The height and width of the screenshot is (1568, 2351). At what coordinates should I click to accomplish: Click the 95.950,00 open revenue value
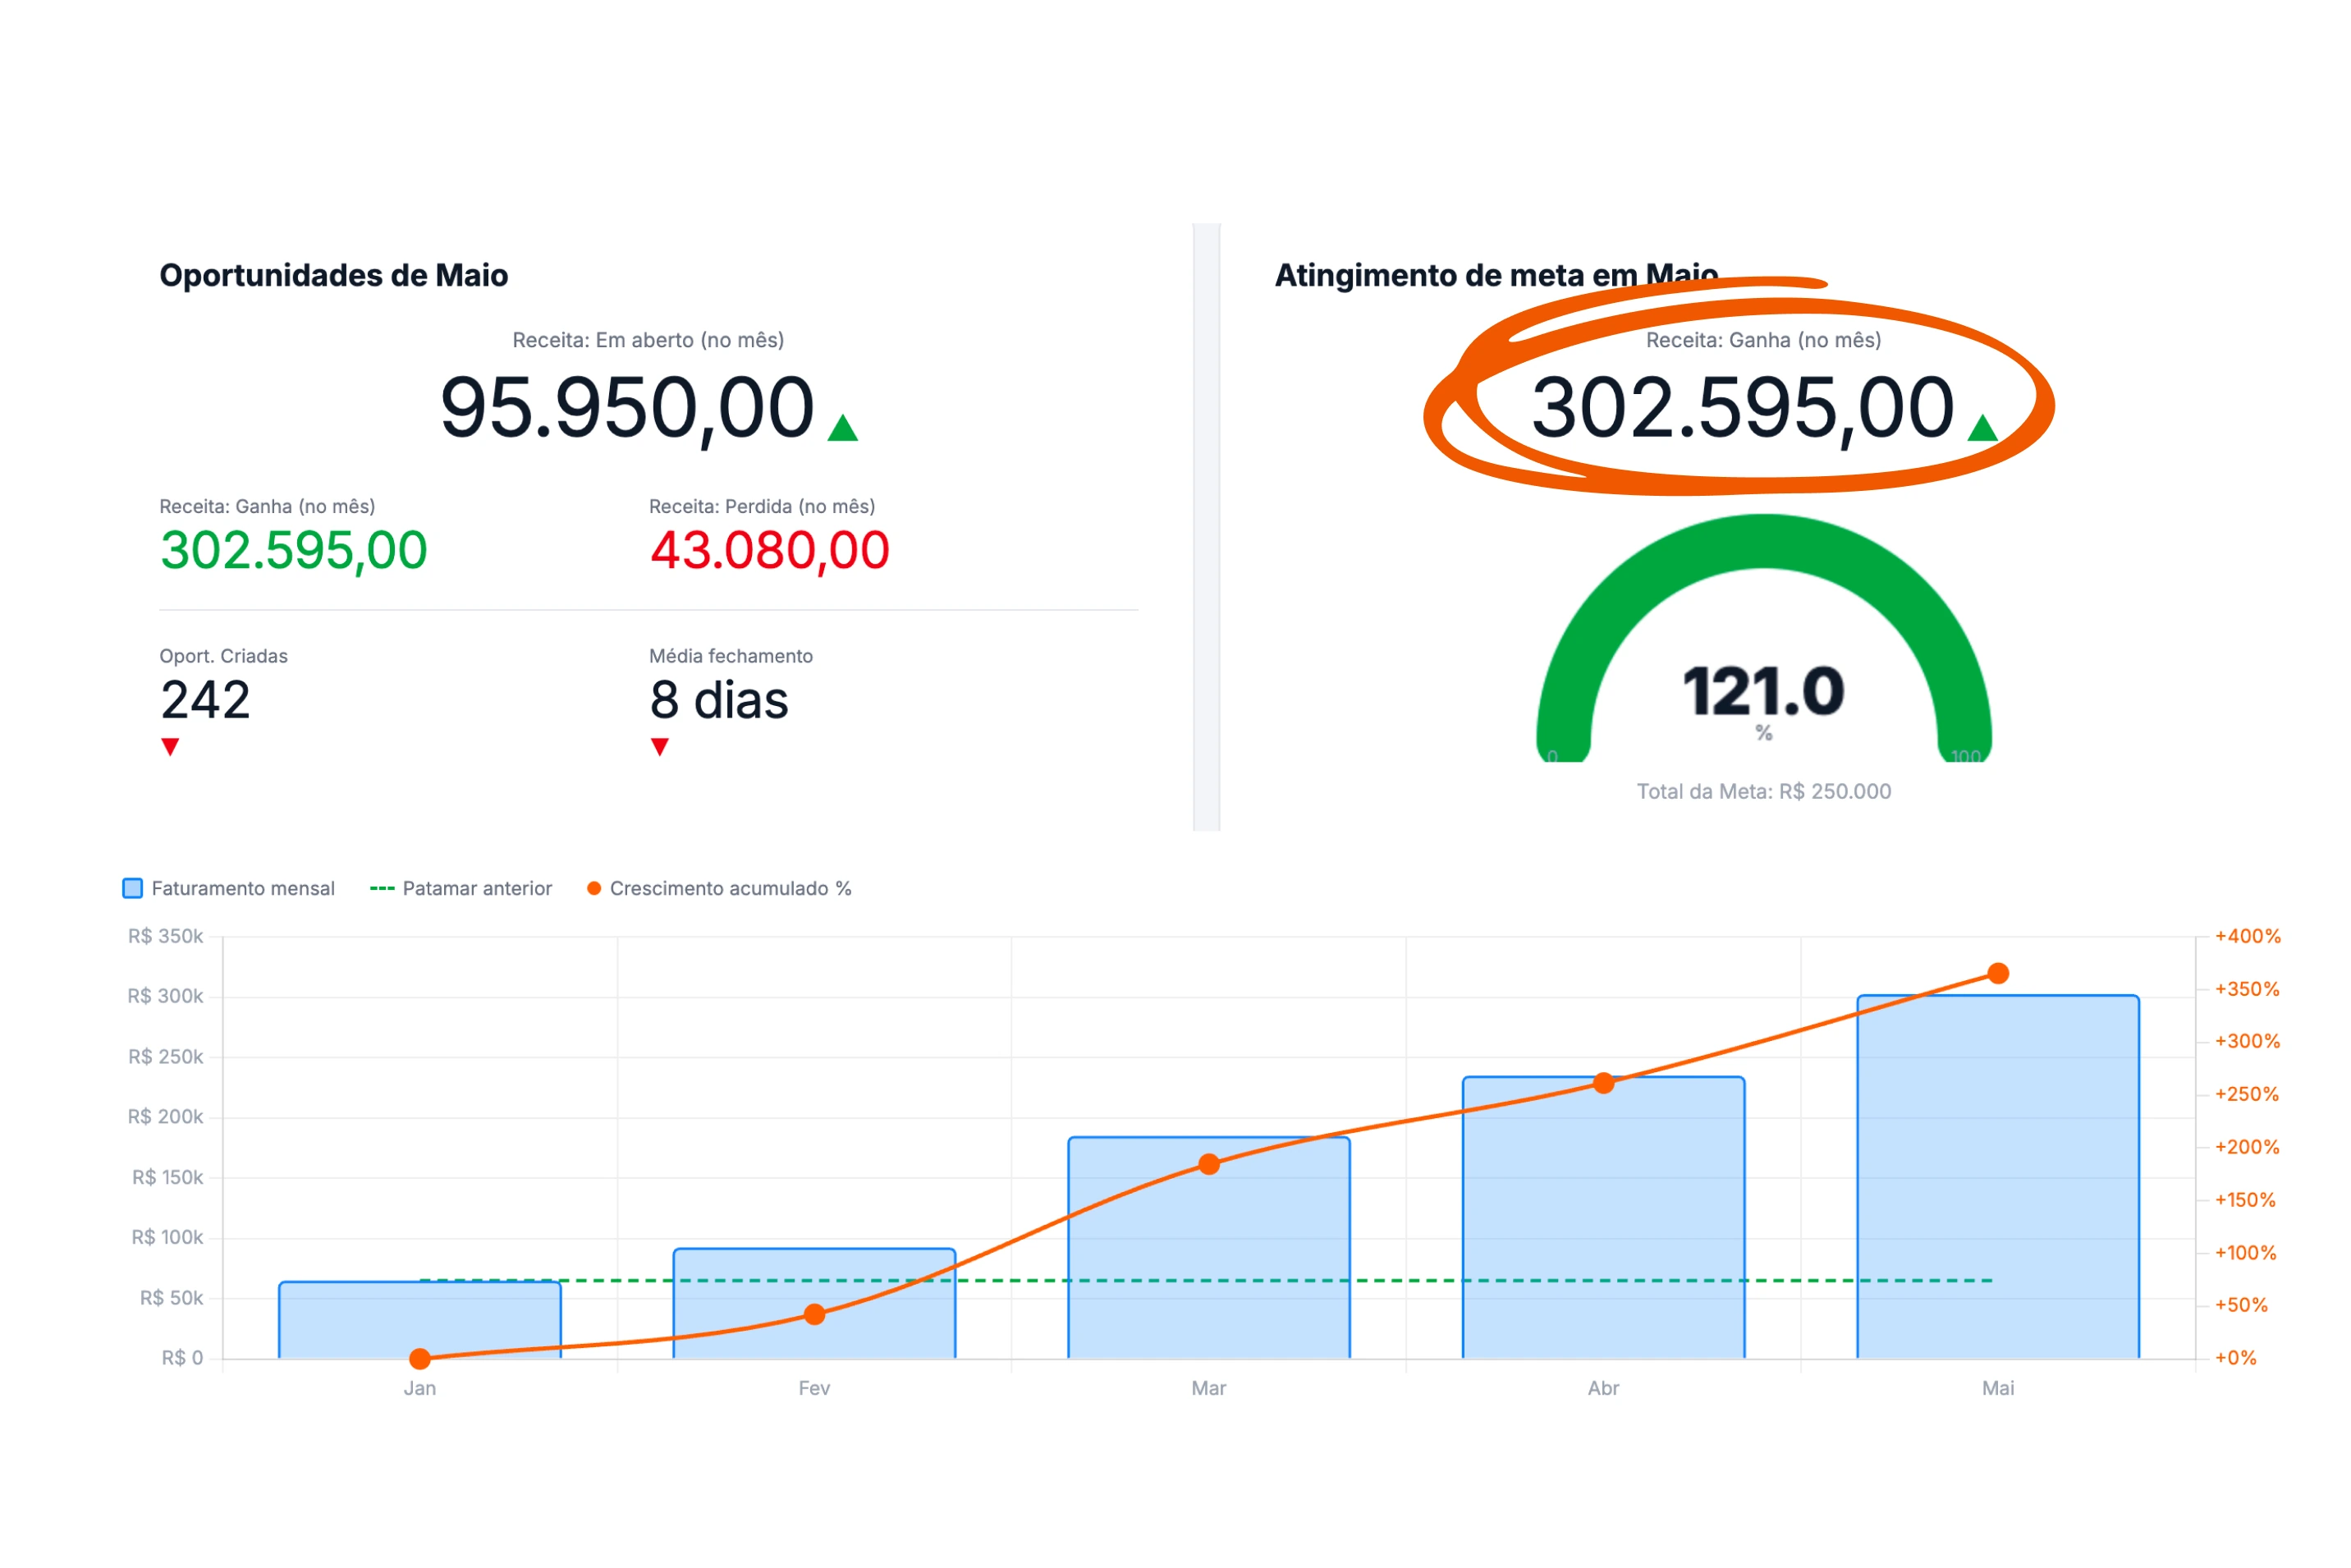pos(627,408)
